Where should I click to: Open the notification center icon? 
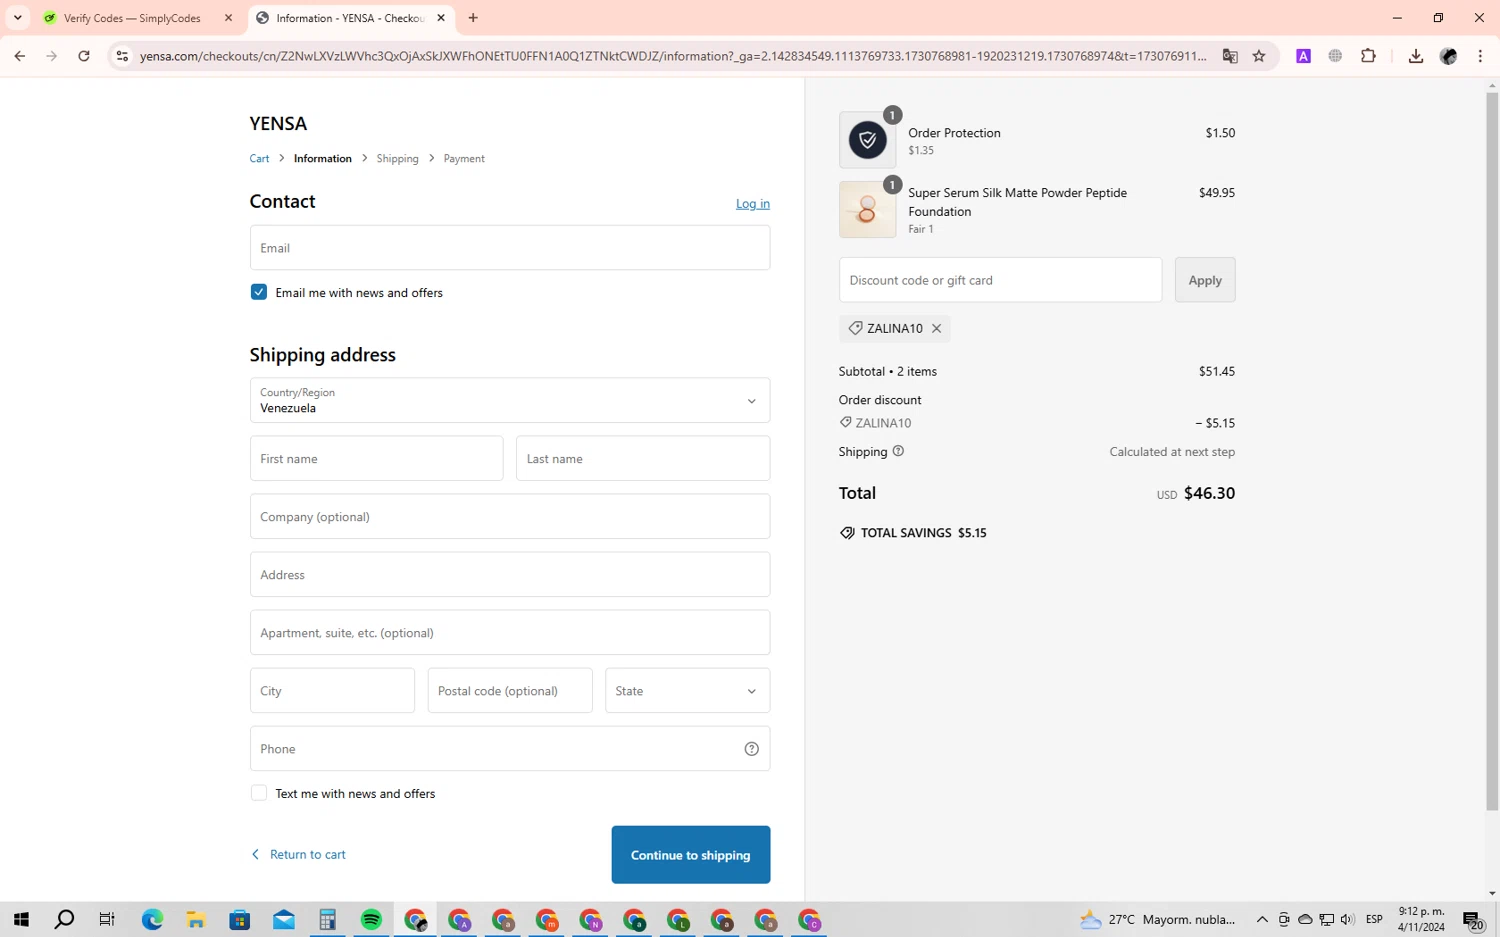(1472, 919)
